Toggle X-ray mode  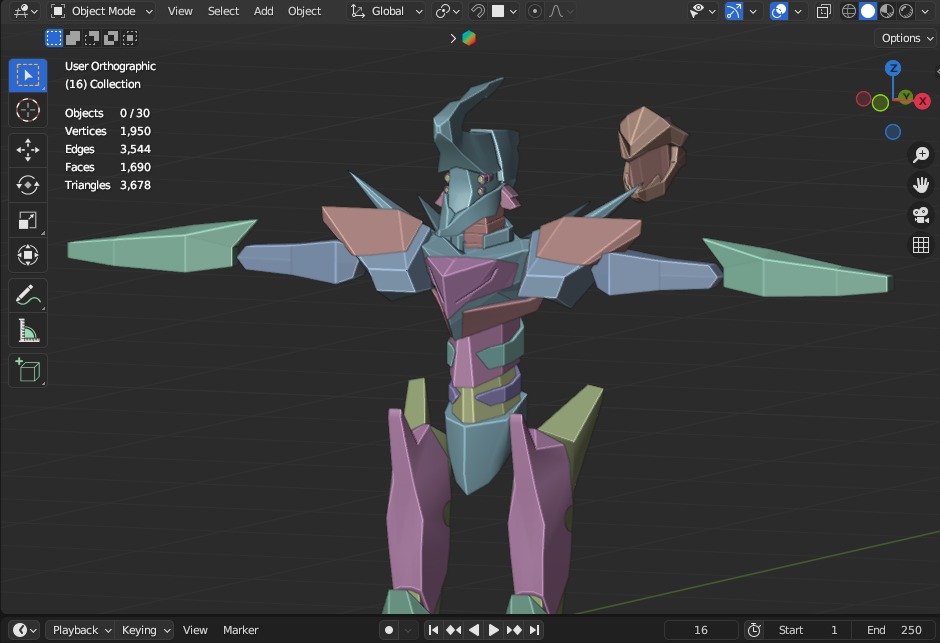tap(824, 11)
